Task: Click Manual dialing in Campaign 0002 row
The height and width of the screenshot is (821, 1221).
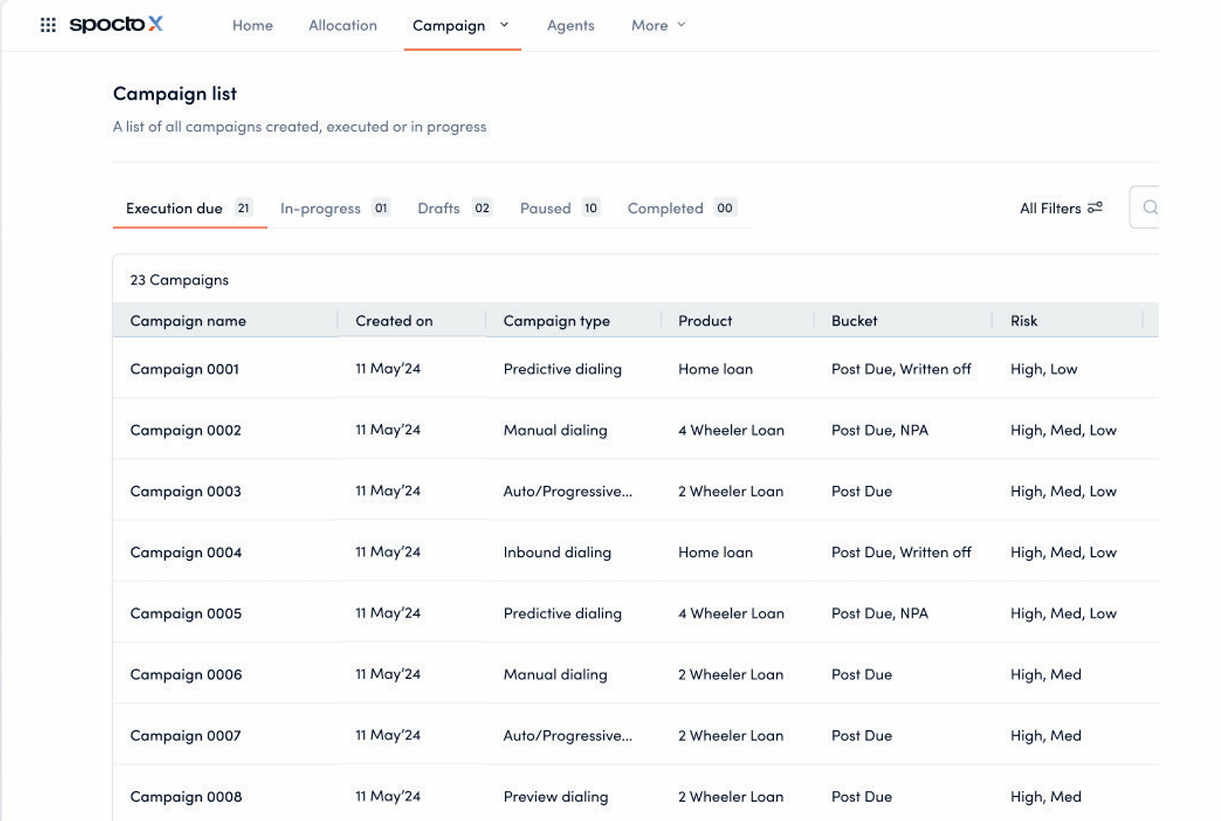Action: click(555, 430)
